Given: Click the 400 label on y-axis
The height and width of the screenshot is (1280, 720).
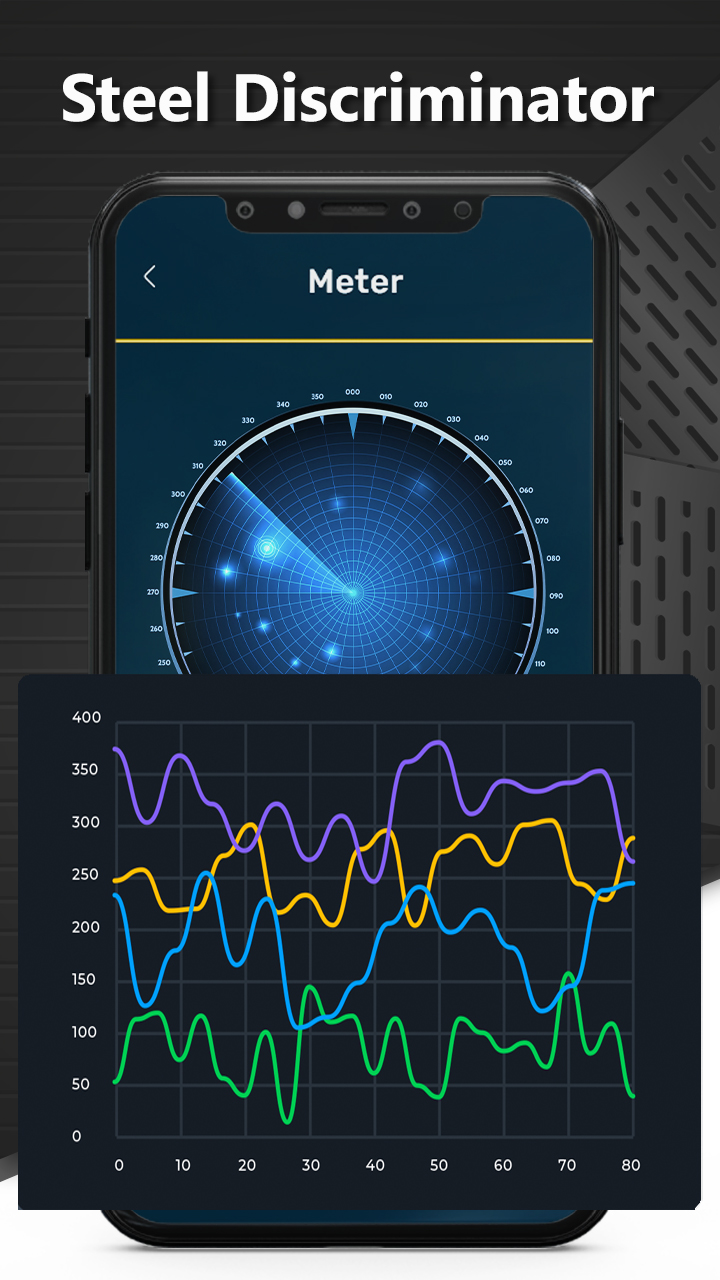Looking at the screenshot, I should click(87, 717).
